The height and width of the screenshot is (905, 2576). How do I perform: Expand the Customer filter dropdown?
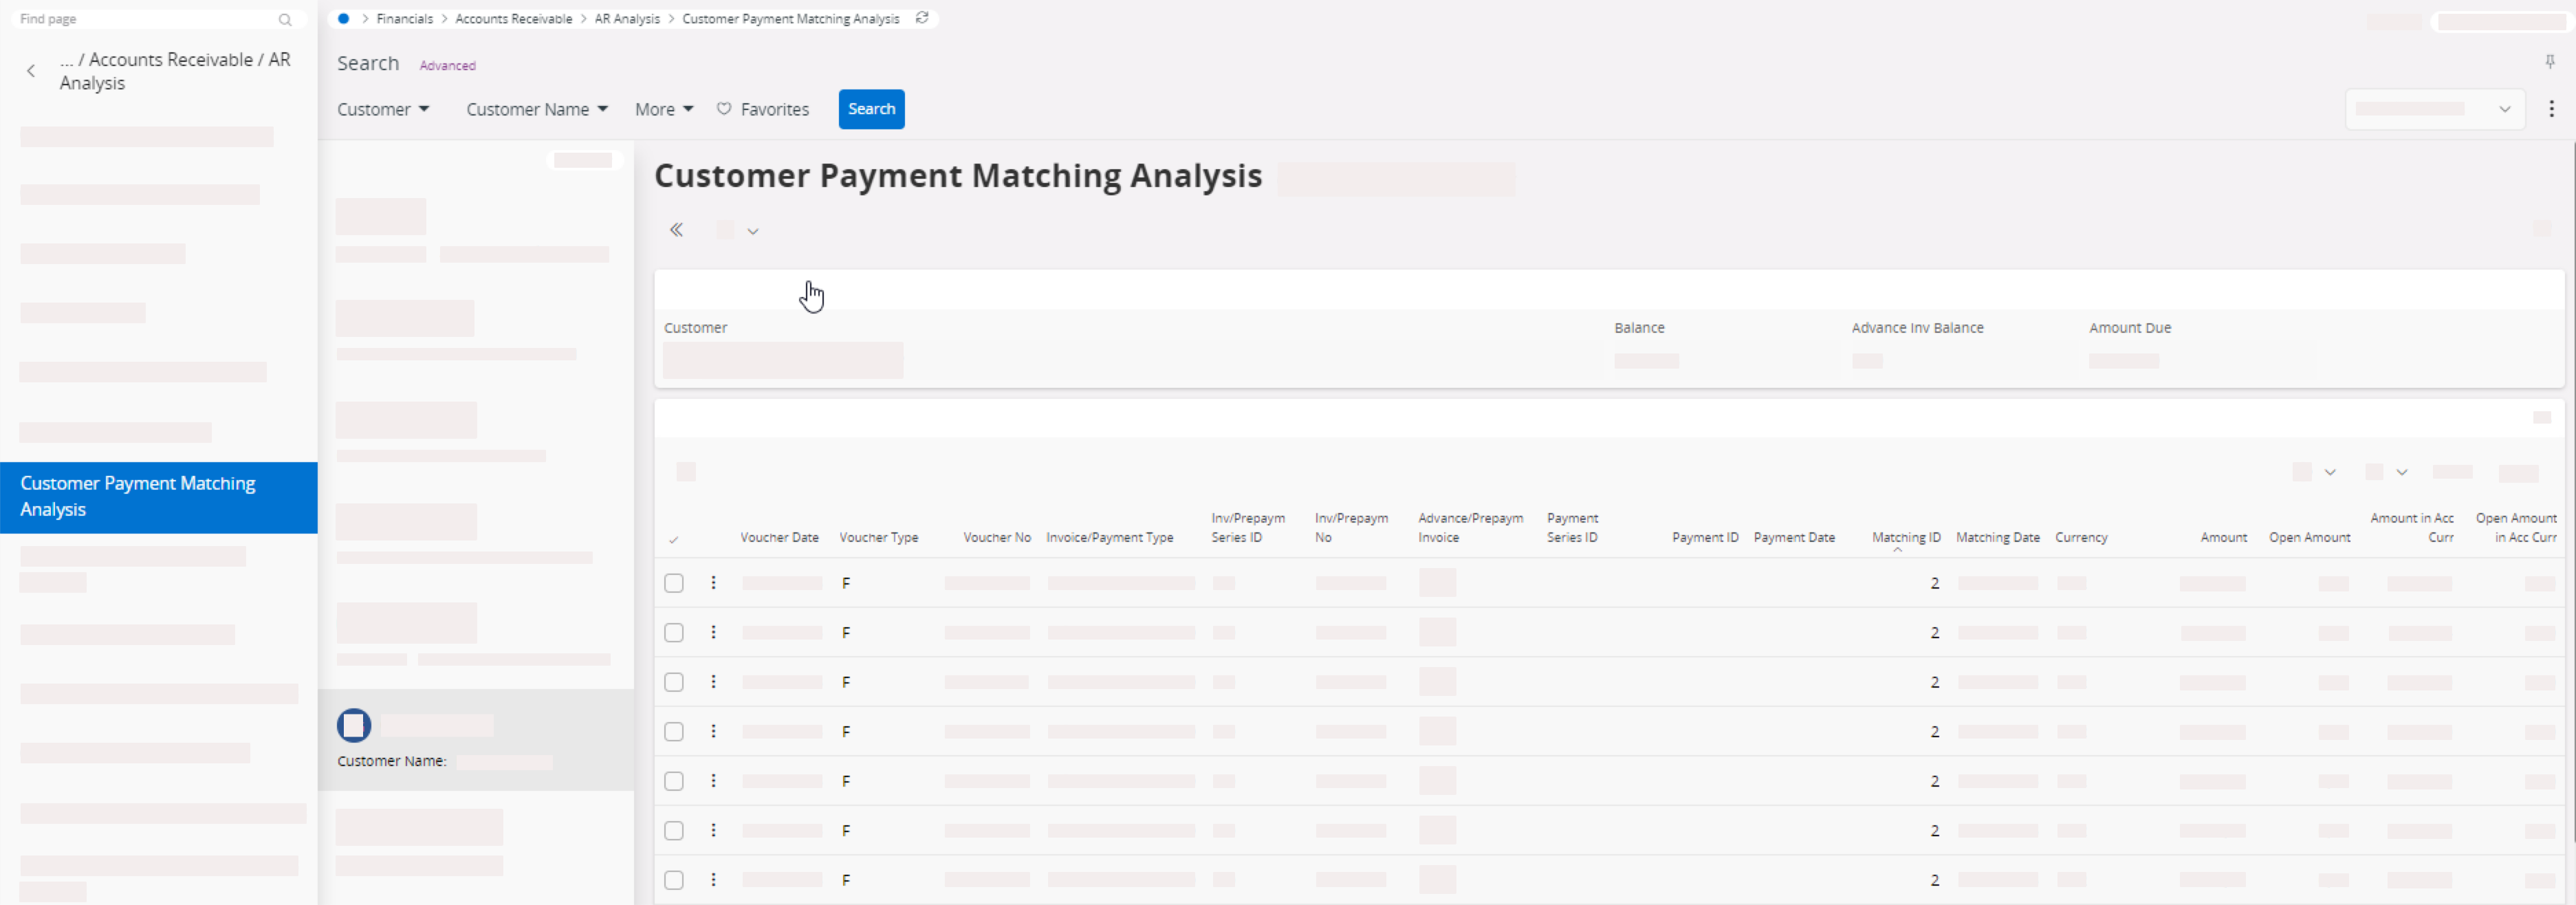coord(383,109)
